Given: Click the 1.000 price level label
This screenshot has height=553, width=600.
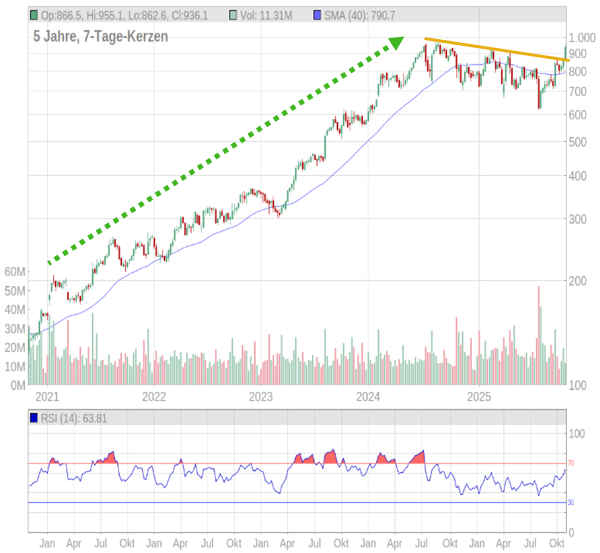Looking at the screenshot, I should [582, 37].
